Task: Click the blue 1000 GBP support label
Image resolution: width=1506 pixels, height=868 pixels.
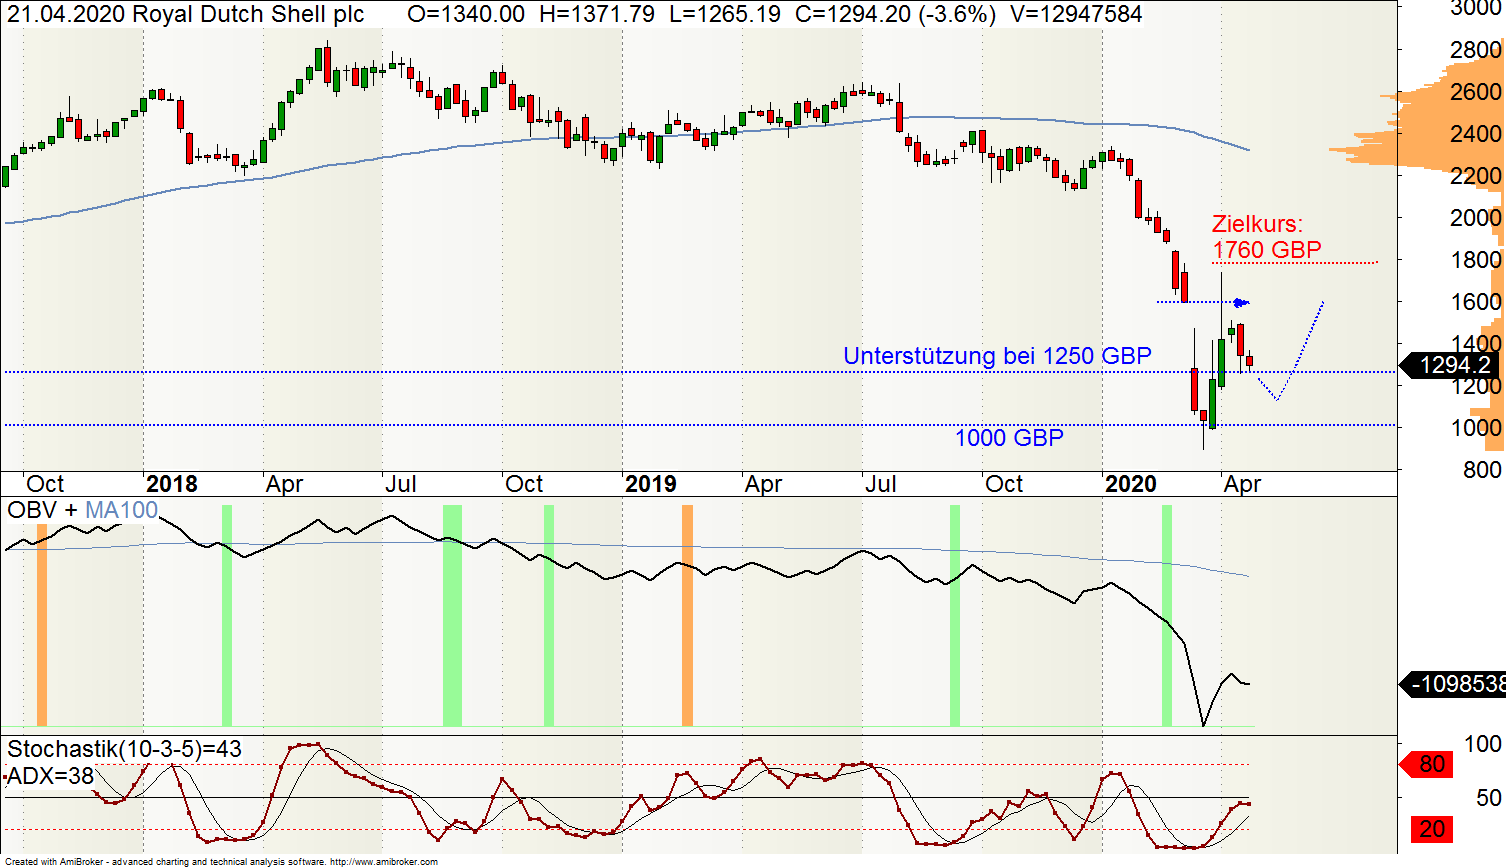Action: (x=1009, y=437)
